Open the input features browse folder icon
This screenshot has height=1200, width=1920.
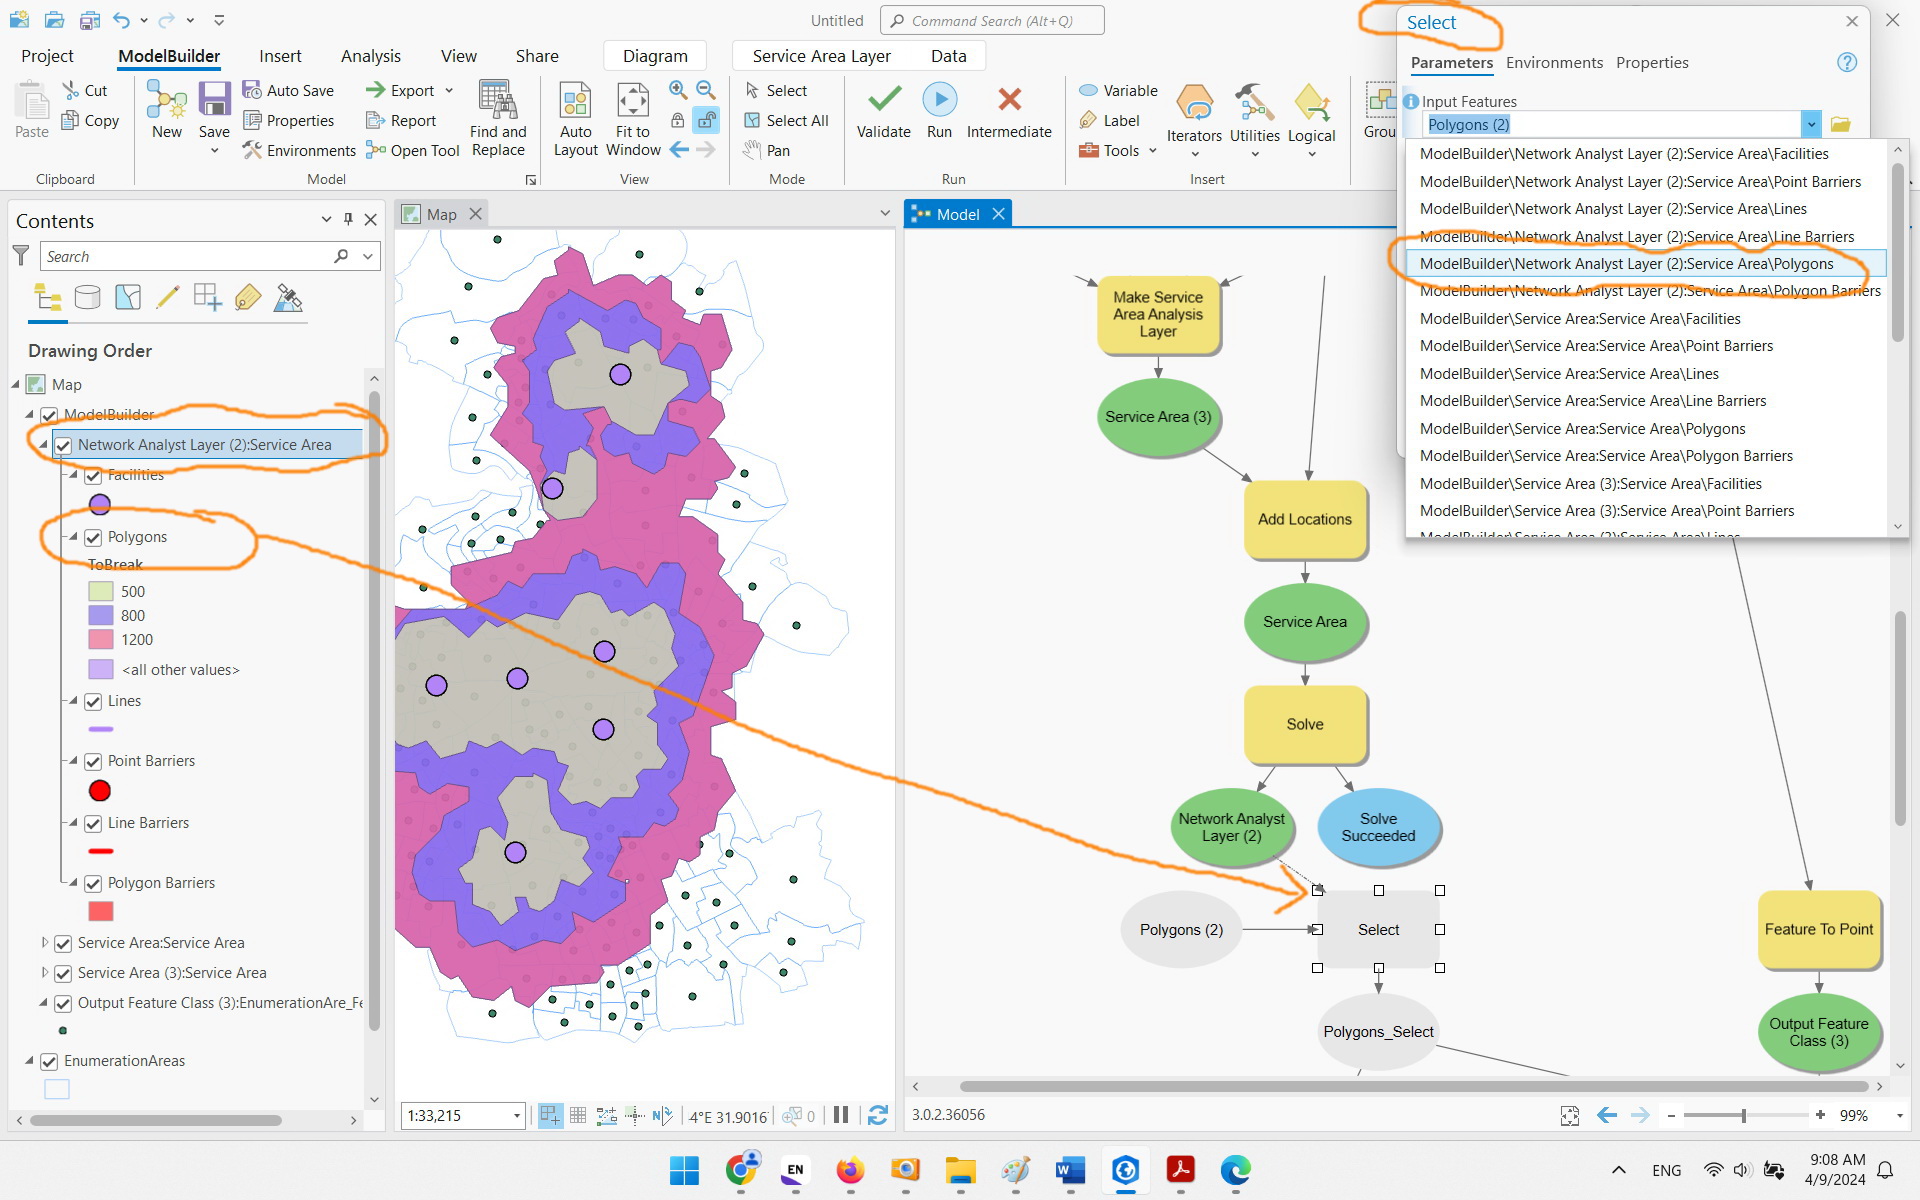[1843, 124]
